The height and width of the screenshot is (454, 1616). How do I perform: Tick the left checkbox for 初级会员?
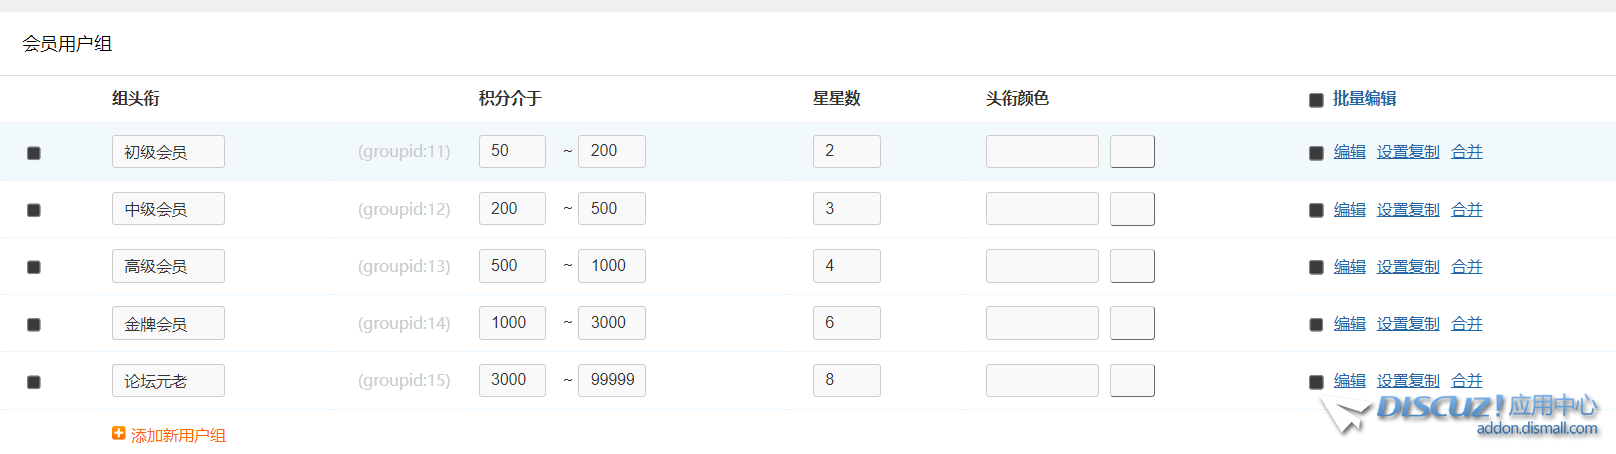(34, 153)
